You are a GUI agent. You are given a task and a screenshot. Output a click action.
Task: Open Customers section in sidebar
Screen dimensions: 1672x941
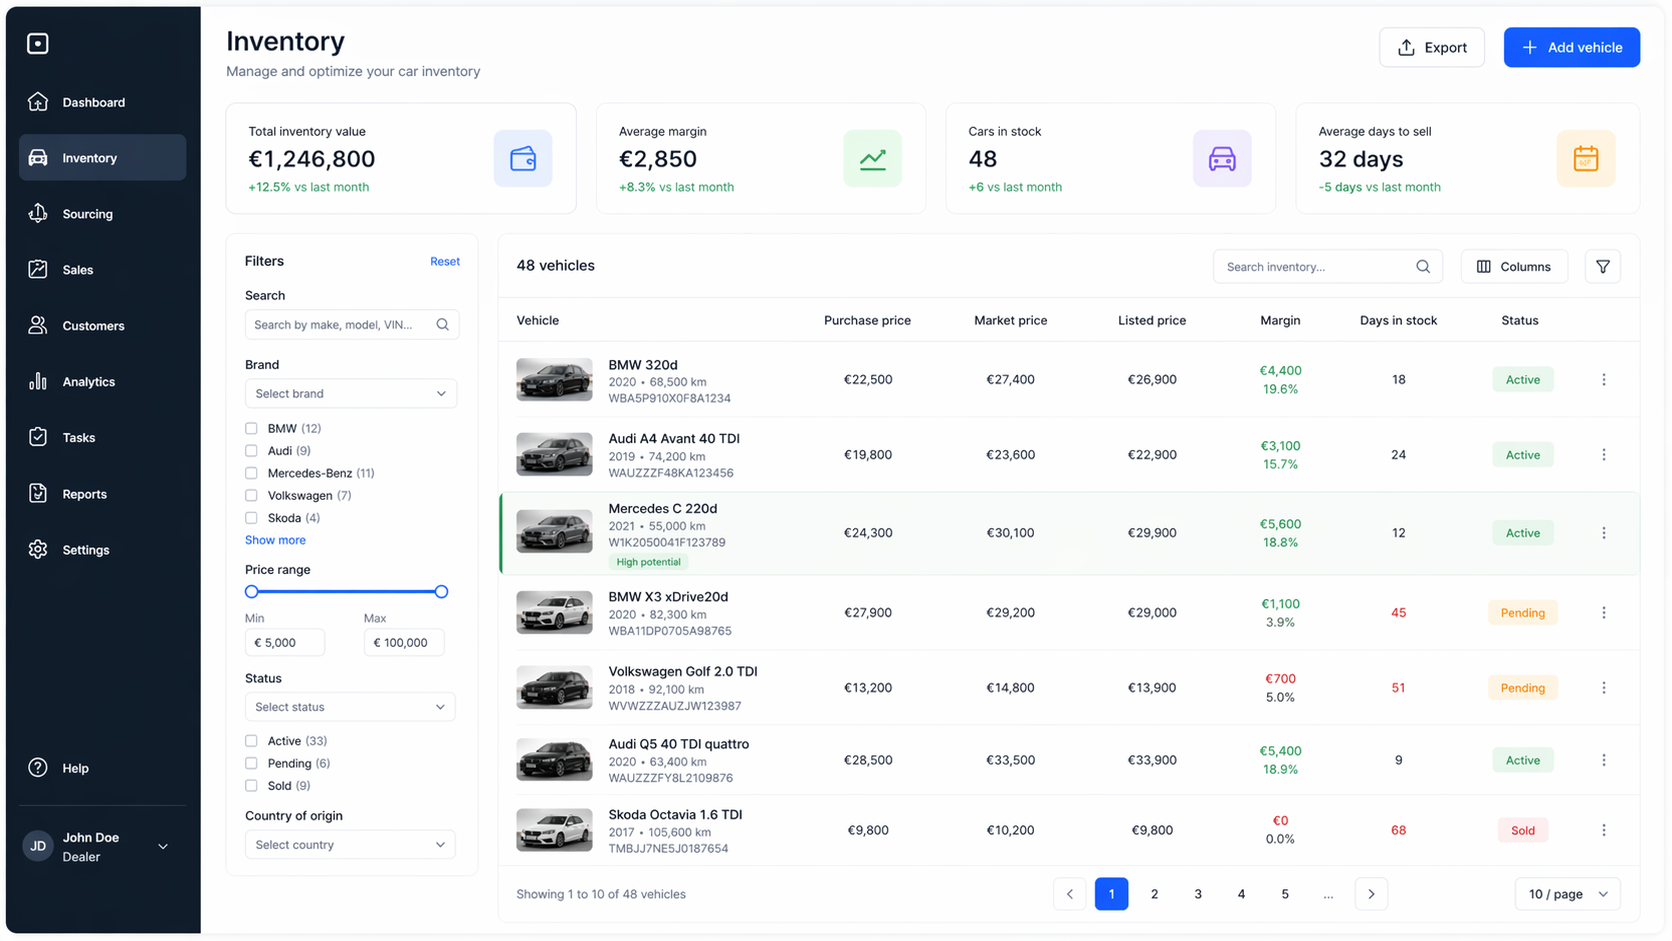(x=102, y=326)
